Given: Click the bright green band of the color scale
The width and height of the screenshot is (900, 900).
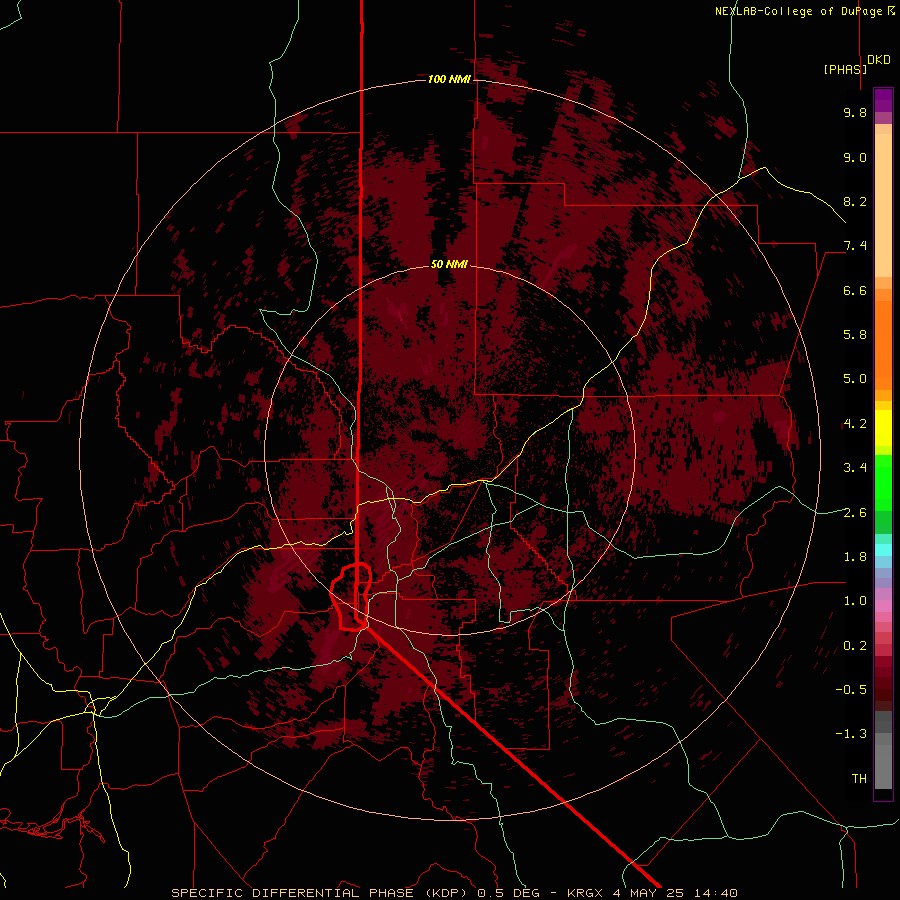Looking at the screenshot, I should click(883, 483).
